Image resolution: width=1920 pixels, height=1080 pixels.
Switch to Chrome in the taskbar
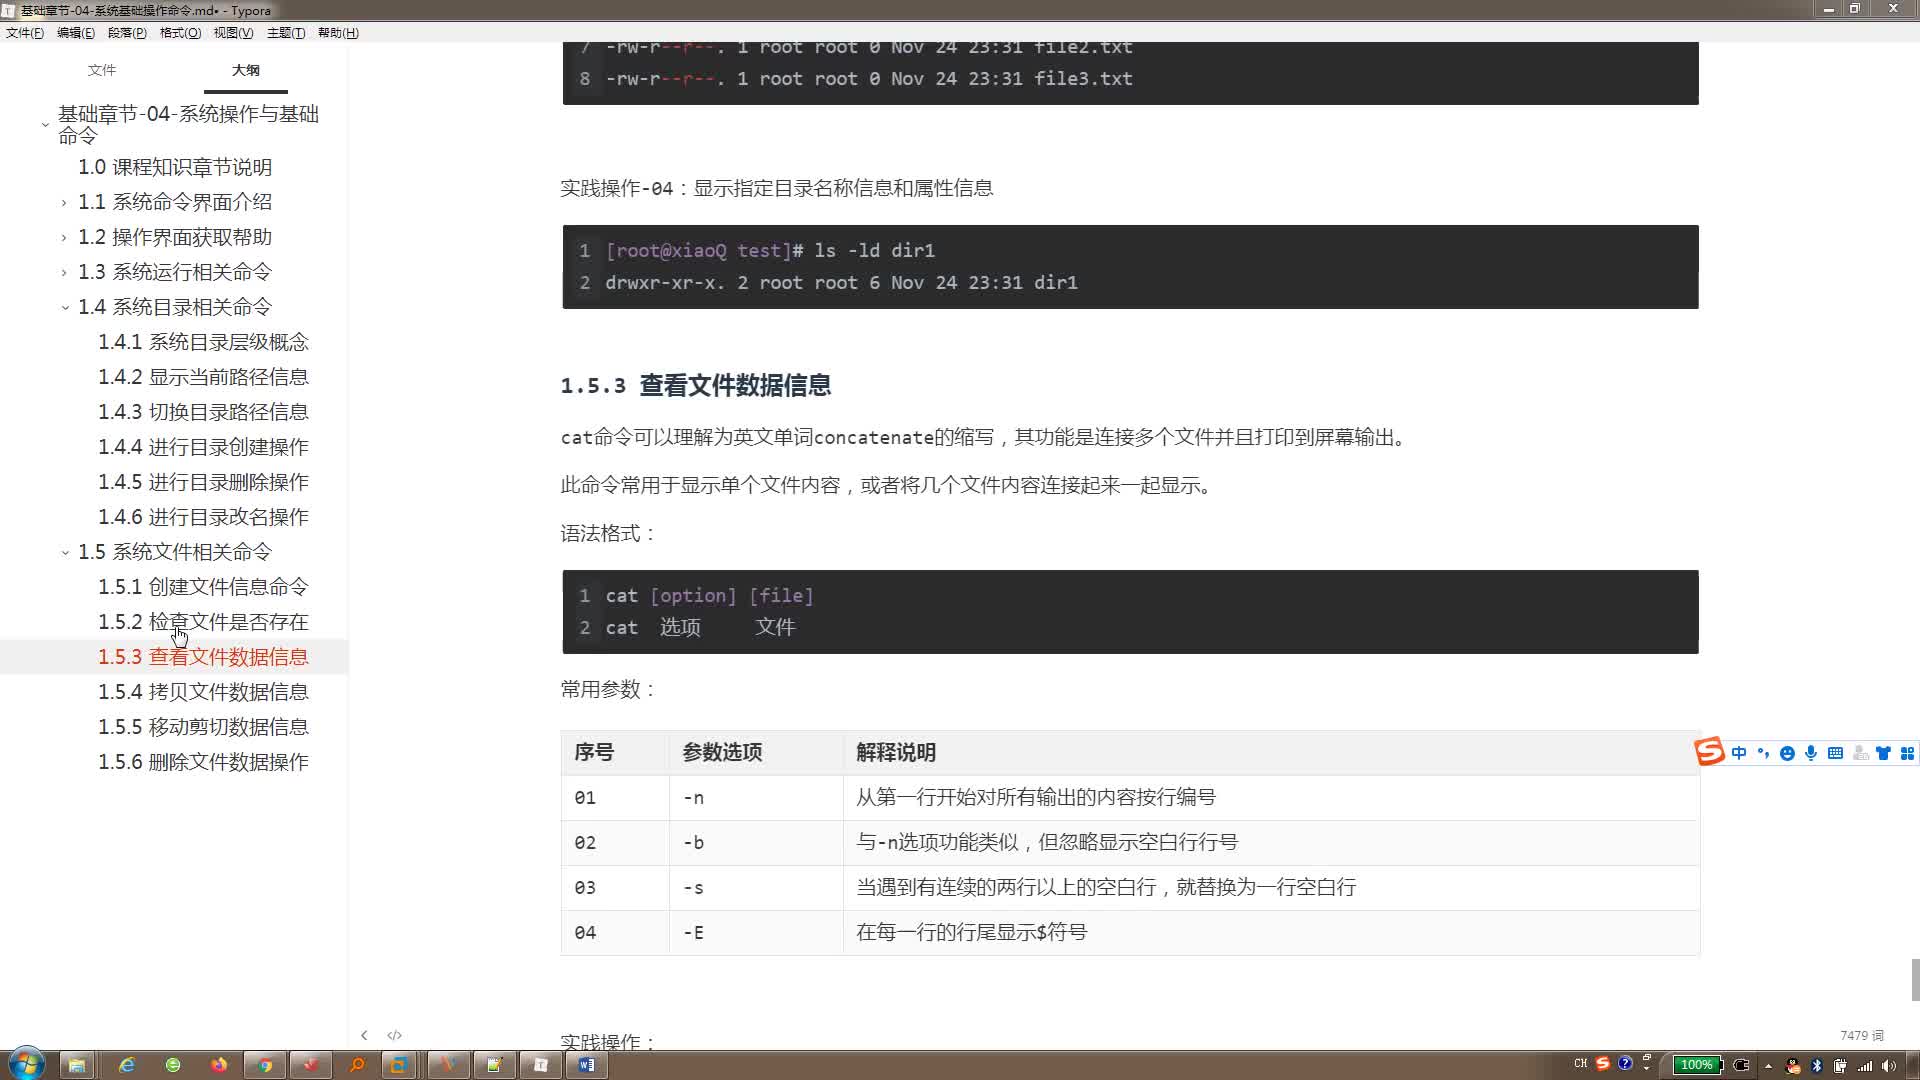point(265,1065)
